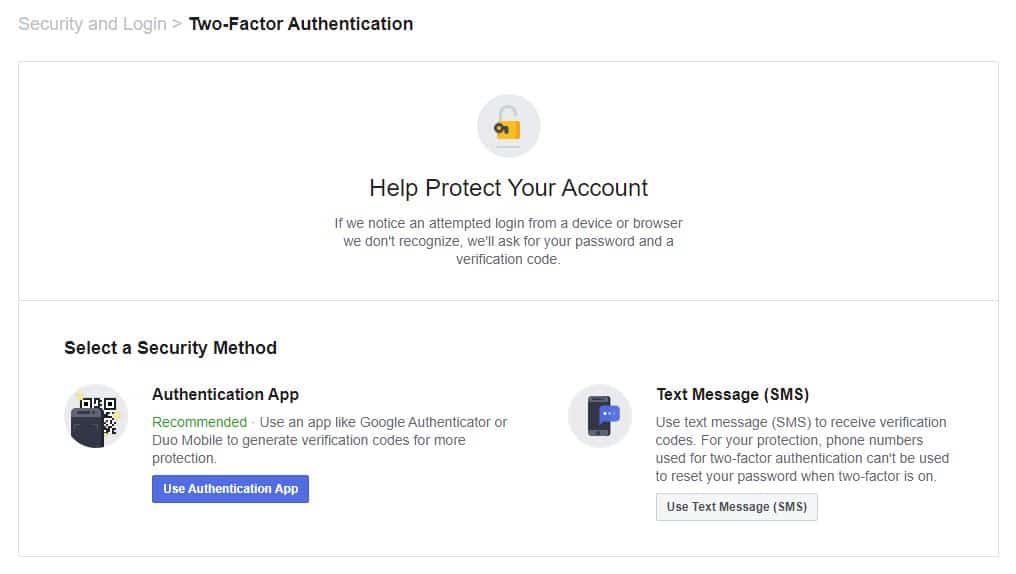Select the Text Message (SMS) heading
The width and height of the screenshot is (1016, 574).
(x=732, y=394)
